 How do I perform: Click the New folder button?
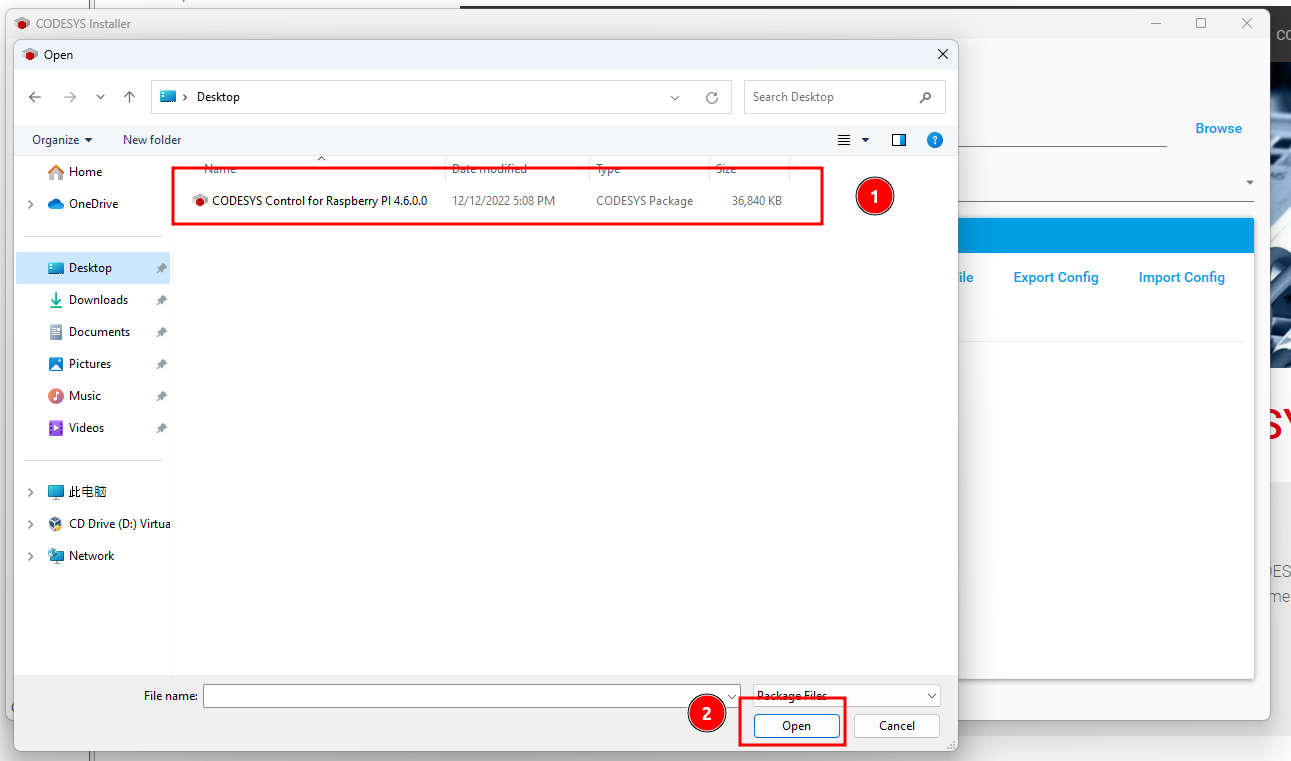152,140
